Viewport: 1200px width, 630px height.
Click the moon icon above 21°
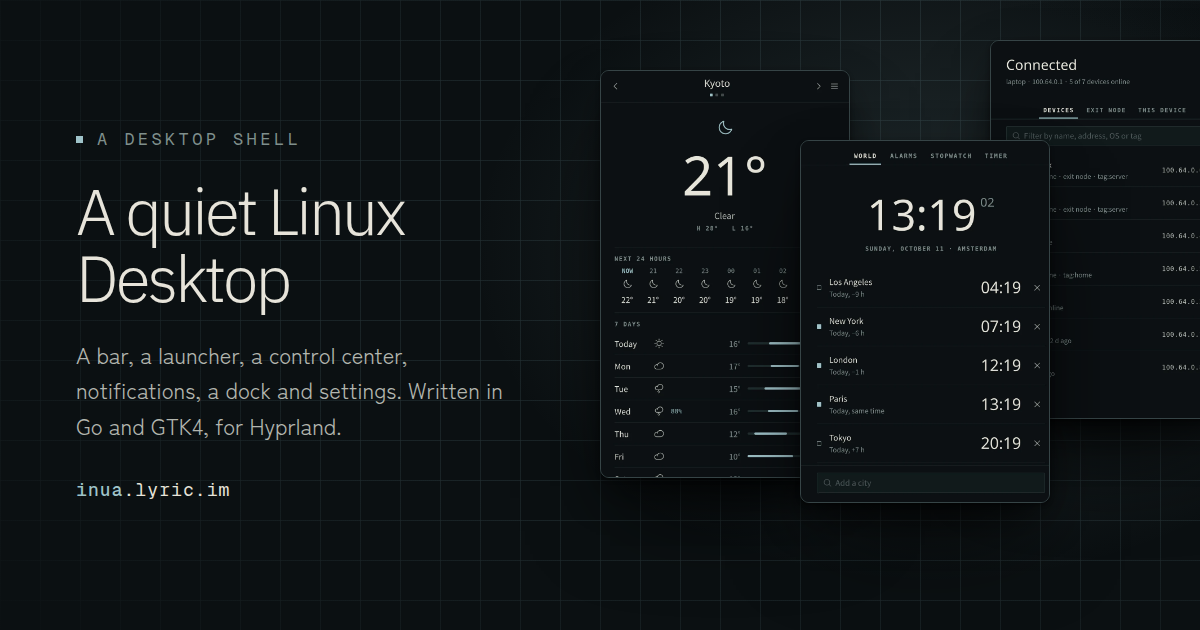click(x=725, y=127)
